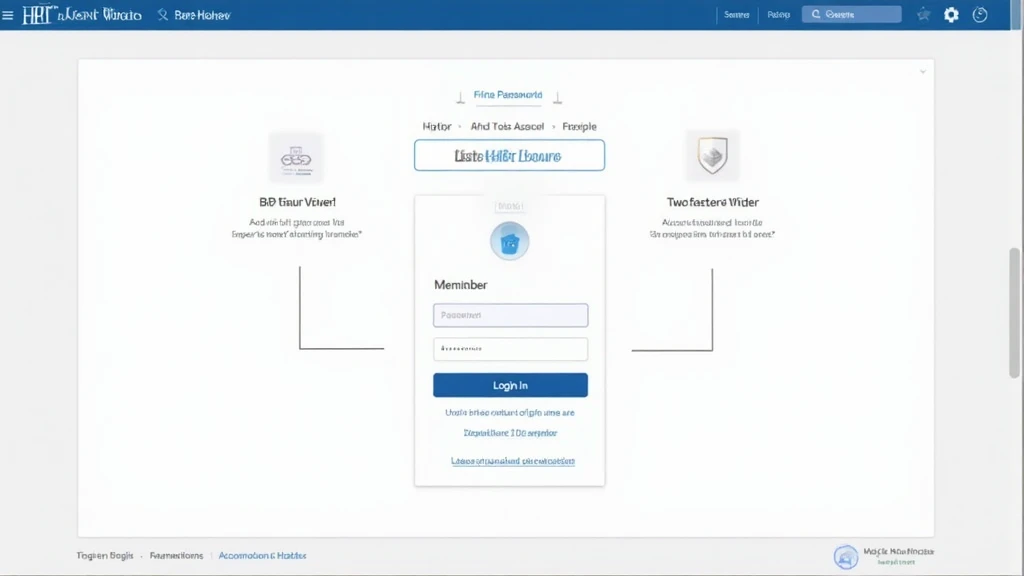1024x576 pixels.
Task: Click the magnifier icon beside Bare Hohev
Action: click(163, 15)
